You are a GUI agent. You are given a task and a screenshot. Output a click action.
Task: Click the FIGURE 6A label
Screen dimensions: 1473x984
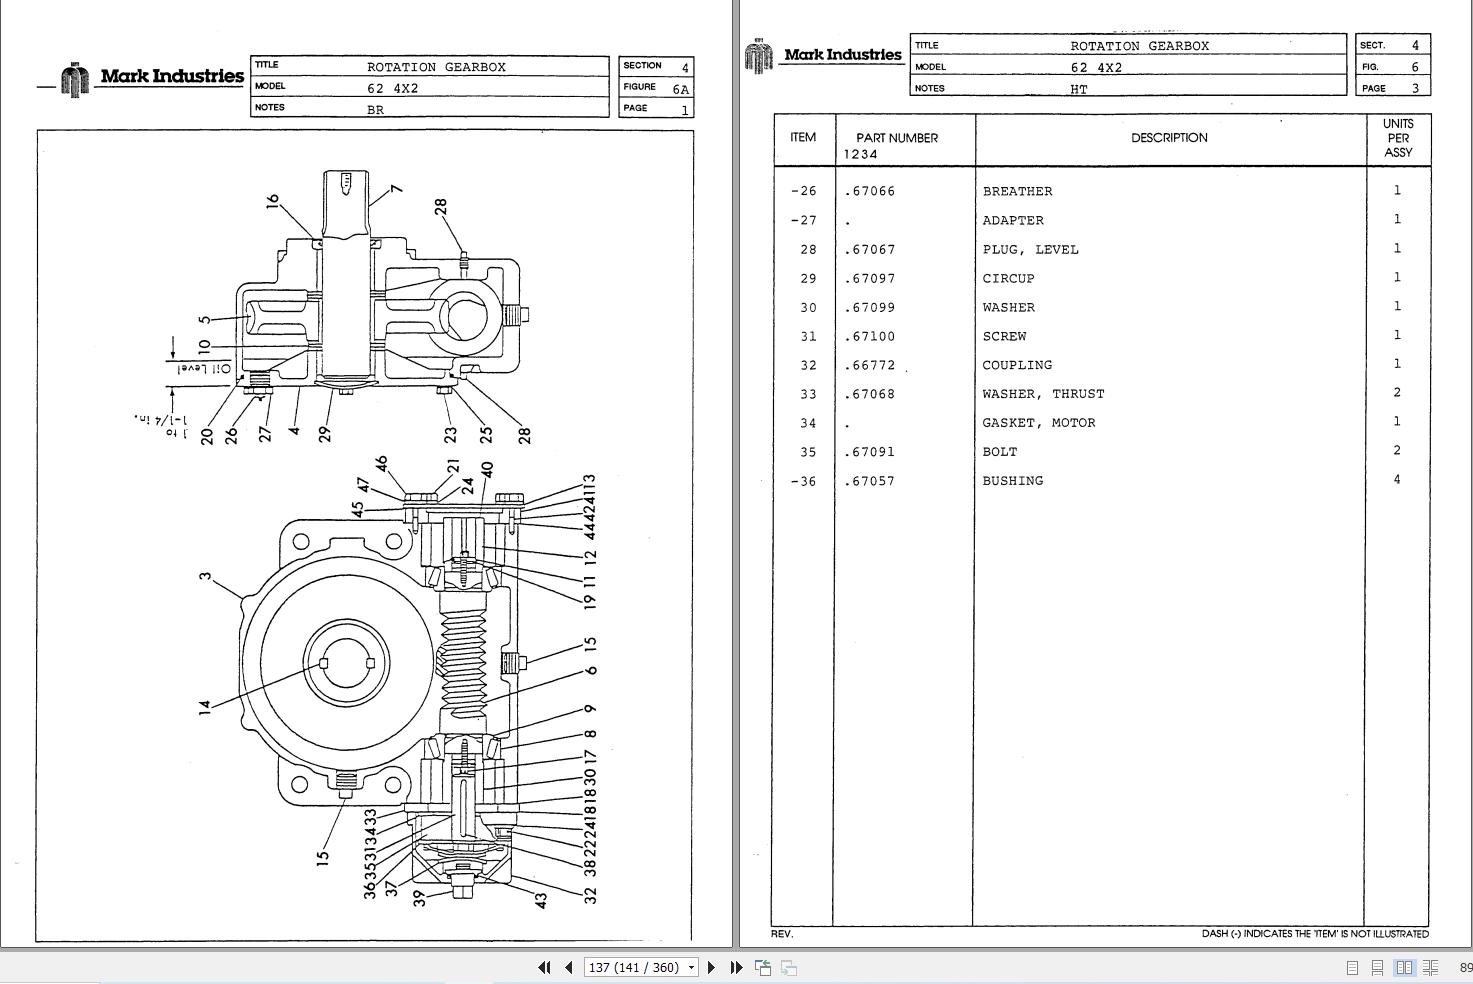tap(656, 88)
